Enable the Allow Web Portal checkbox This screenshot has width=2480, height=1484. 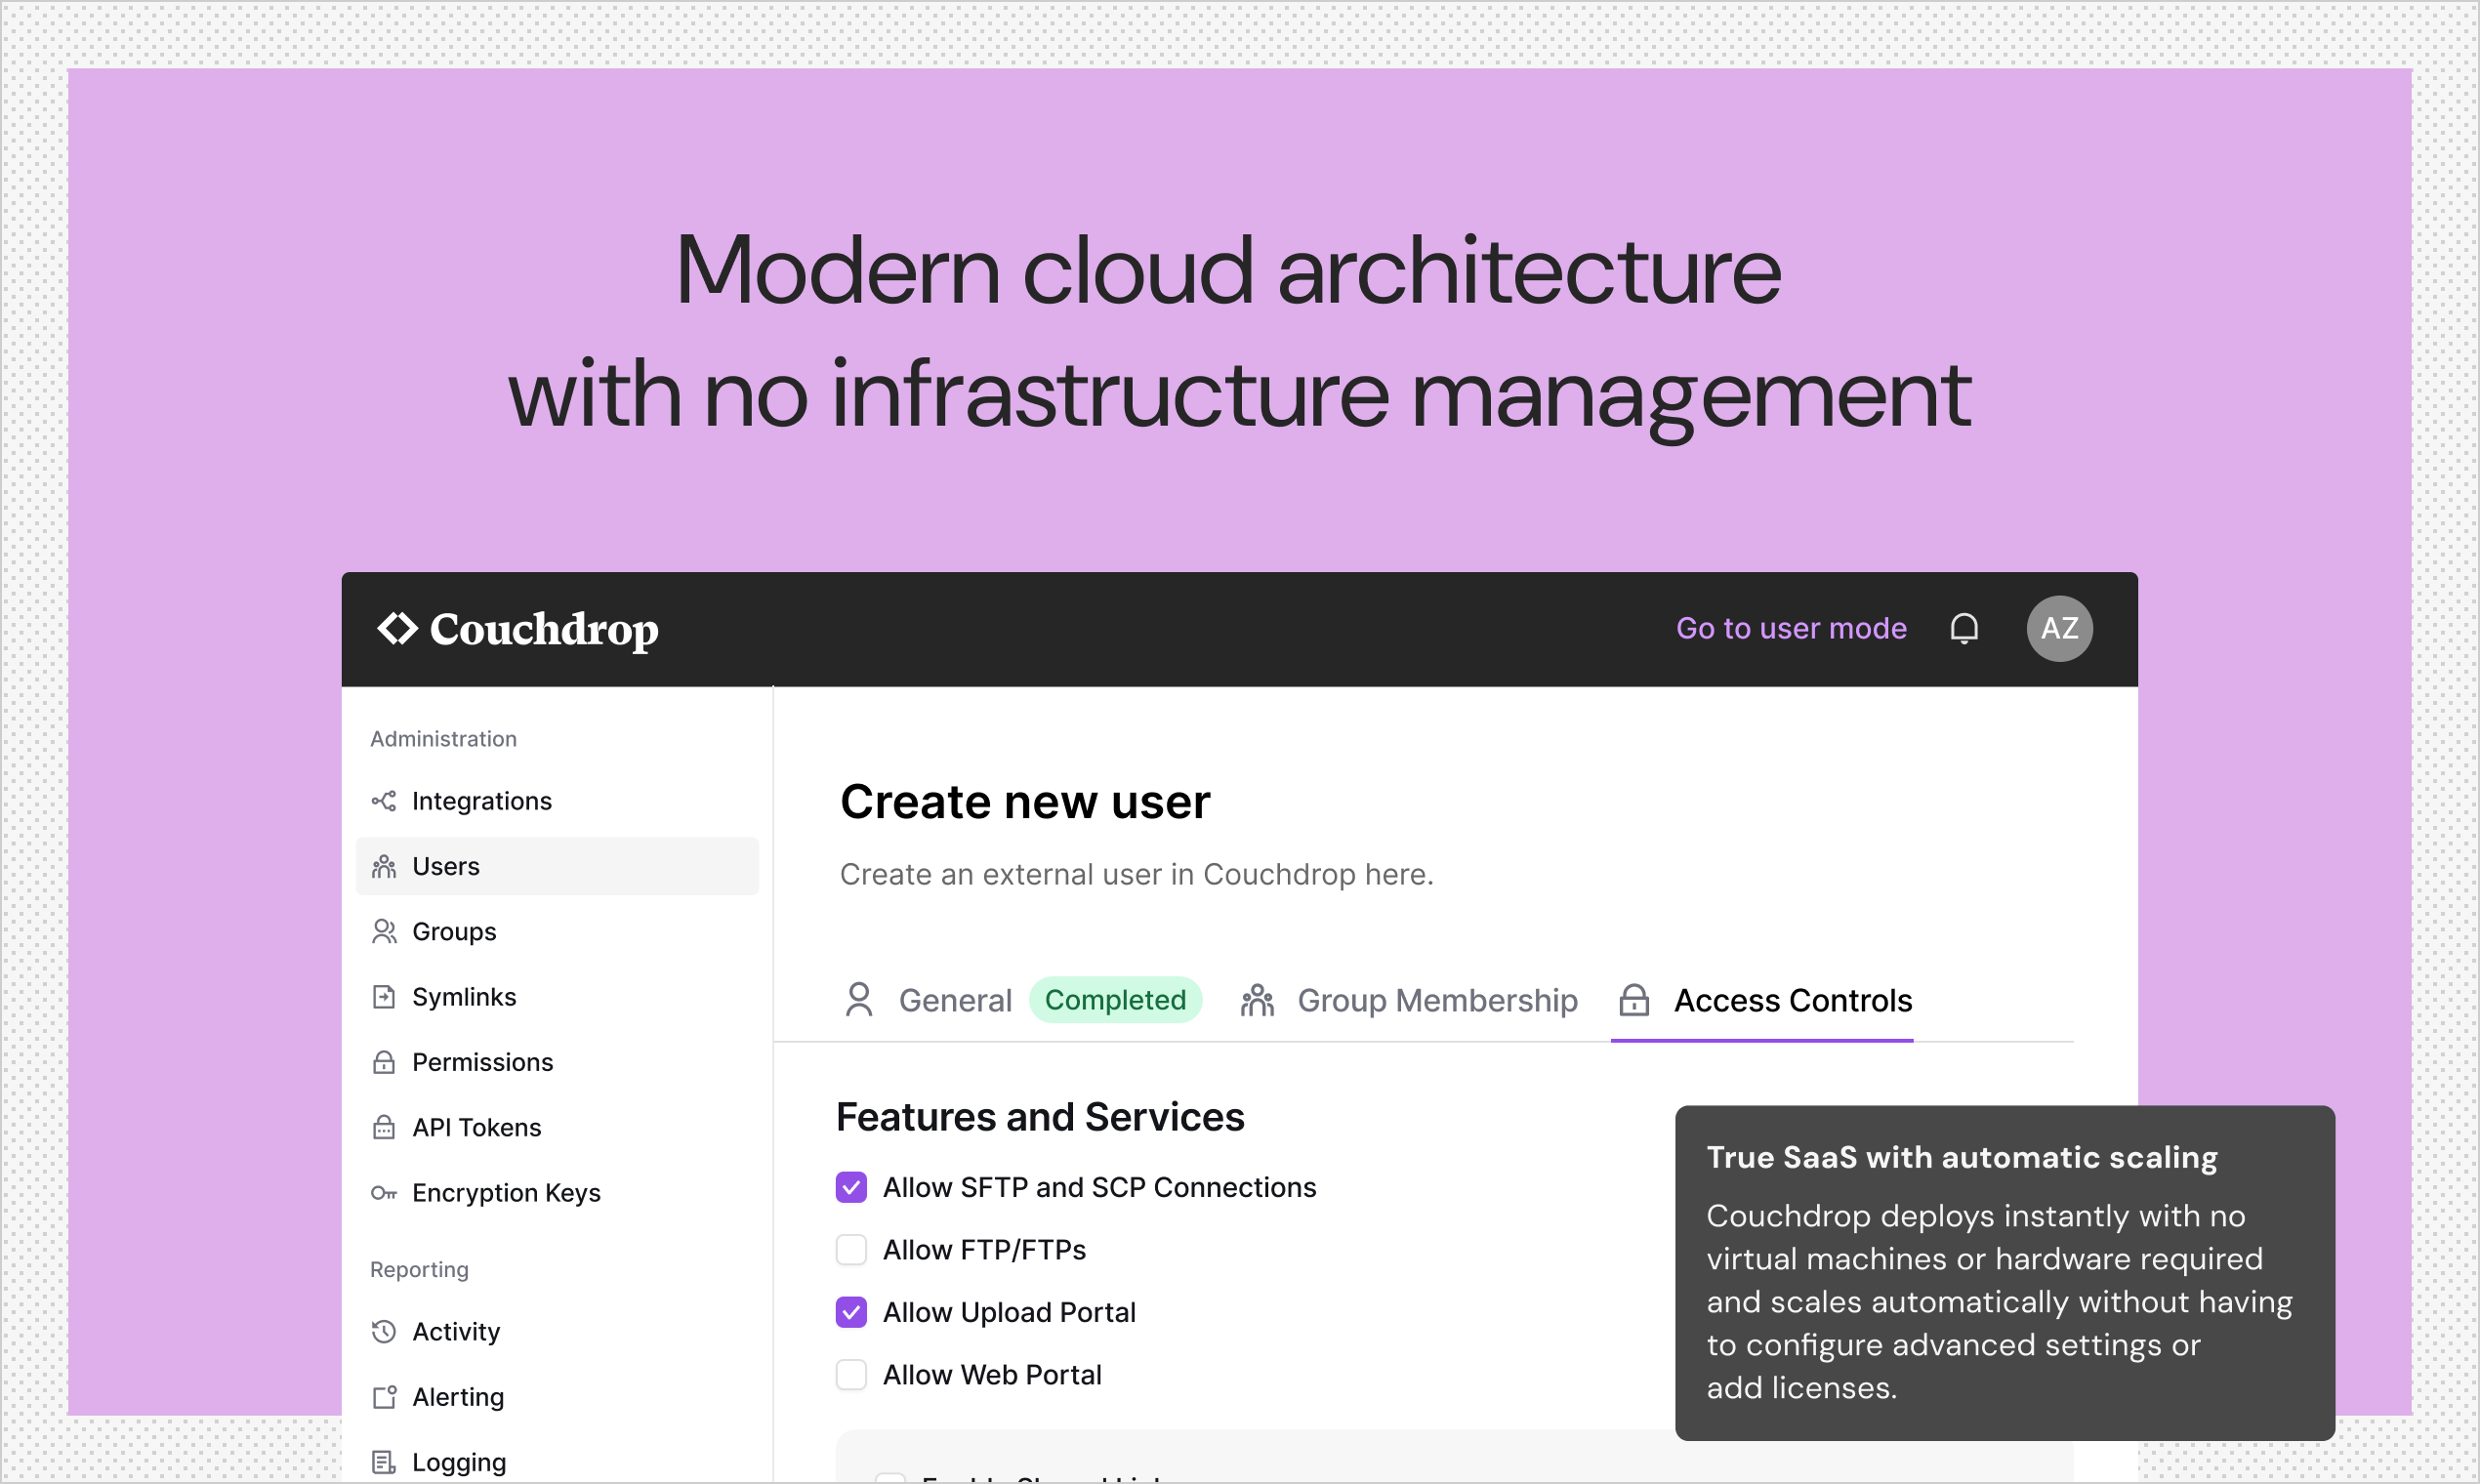pos(851,1375)
